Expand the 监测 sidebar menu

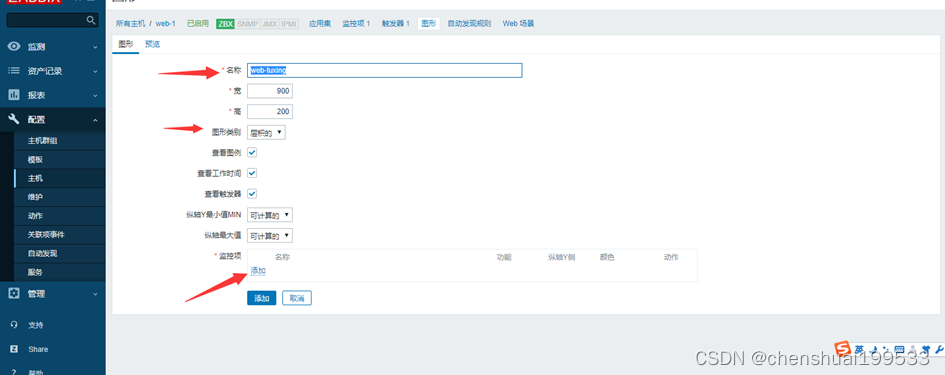[x=95, y=47]
